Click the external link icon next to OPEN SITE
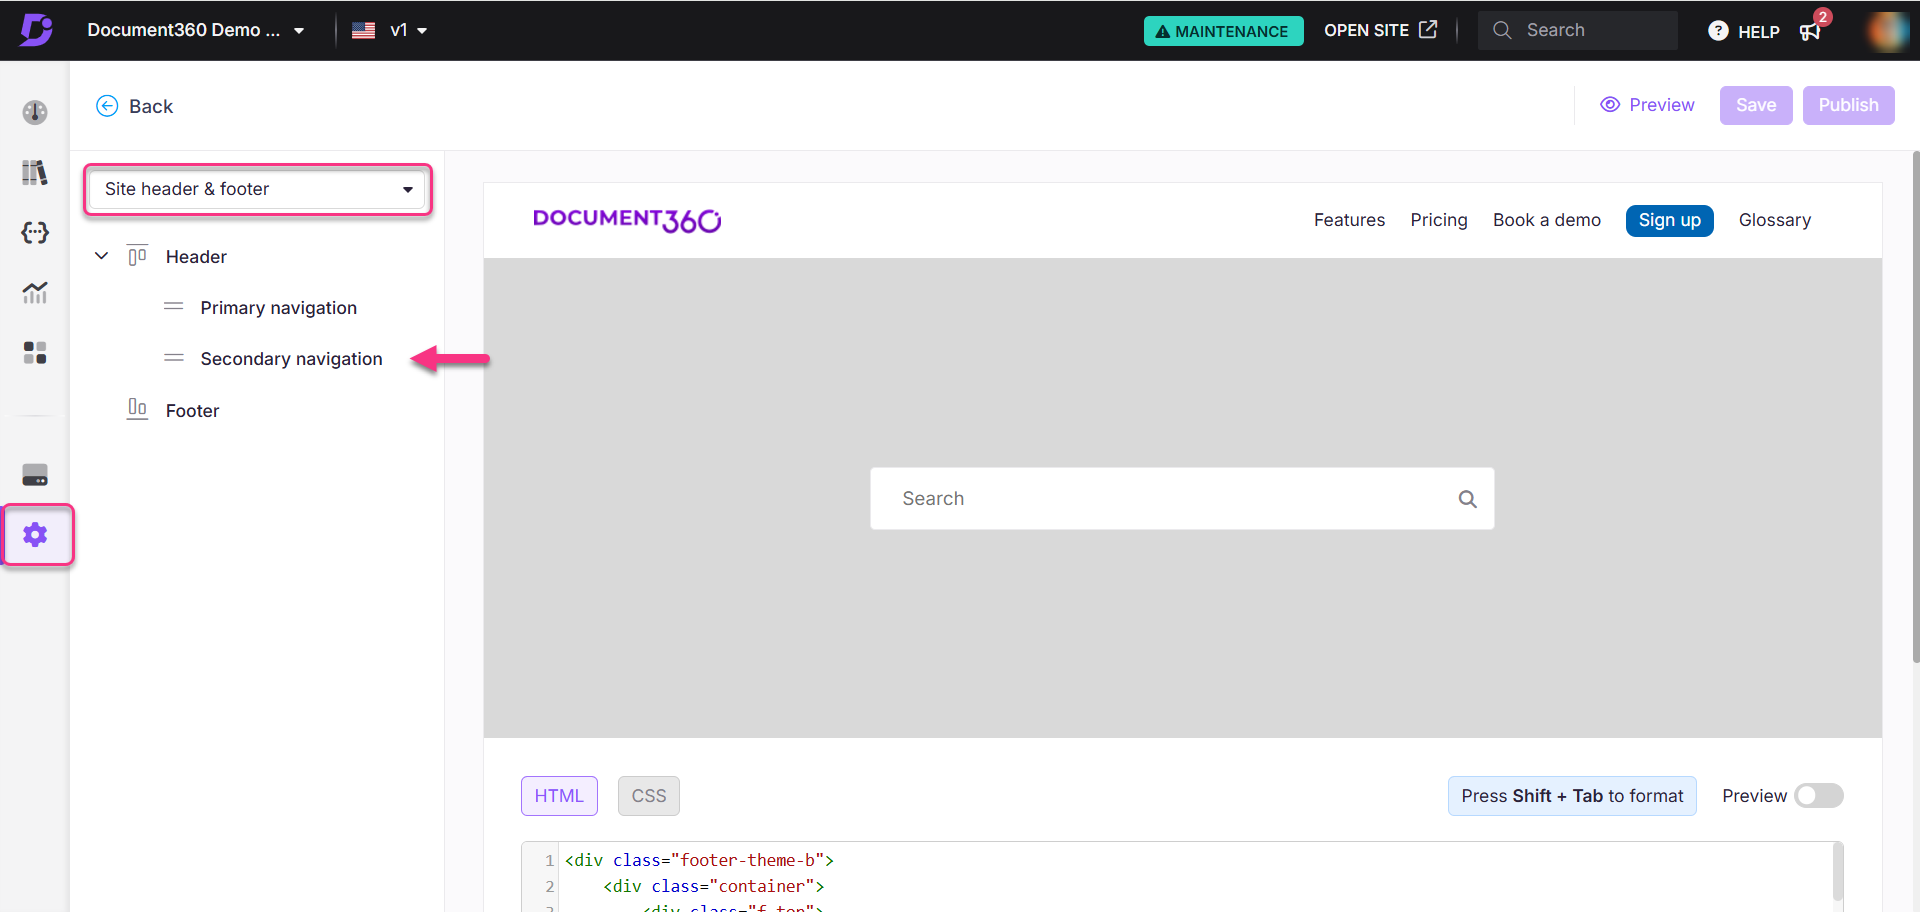1920x912 pixels. tap(1428, 29)
